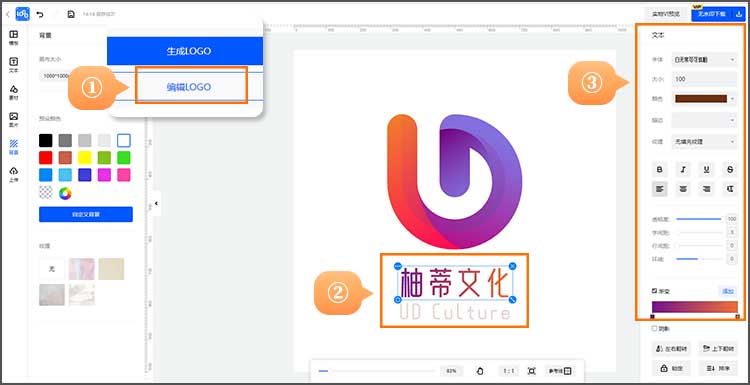
Task: Click the delete handle on selected text box
Action: pyautogui.click(x=513, y=265)
